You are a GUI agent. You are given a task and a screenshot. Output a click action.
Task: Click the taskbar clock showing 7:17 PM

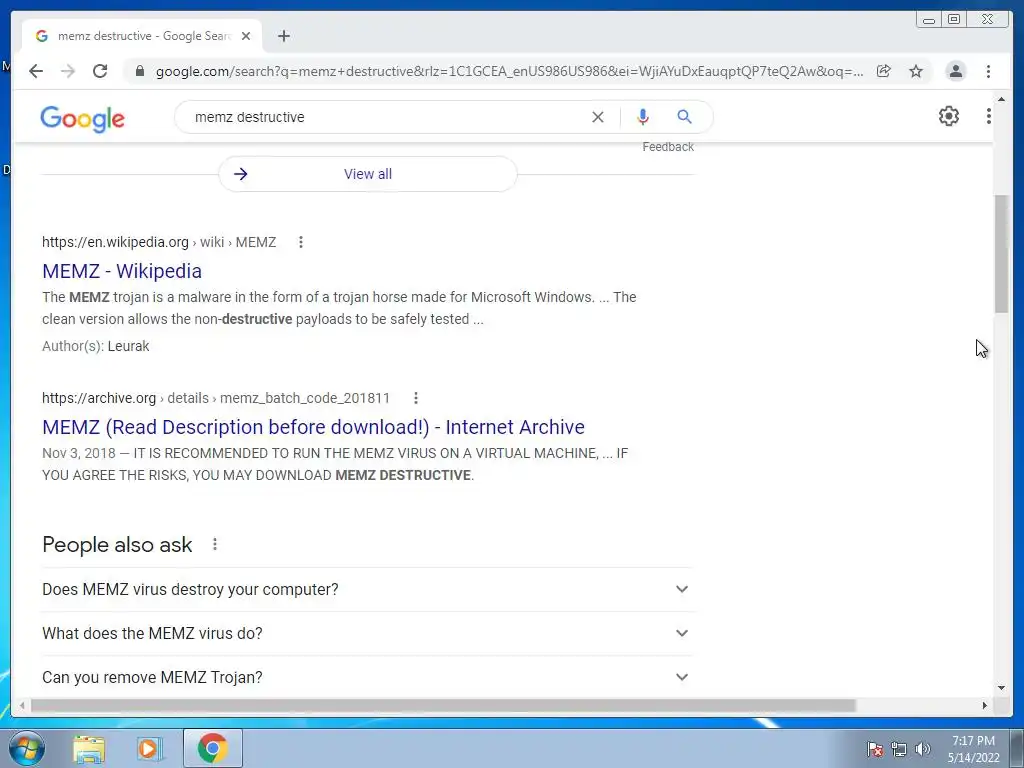click(973, 749)
